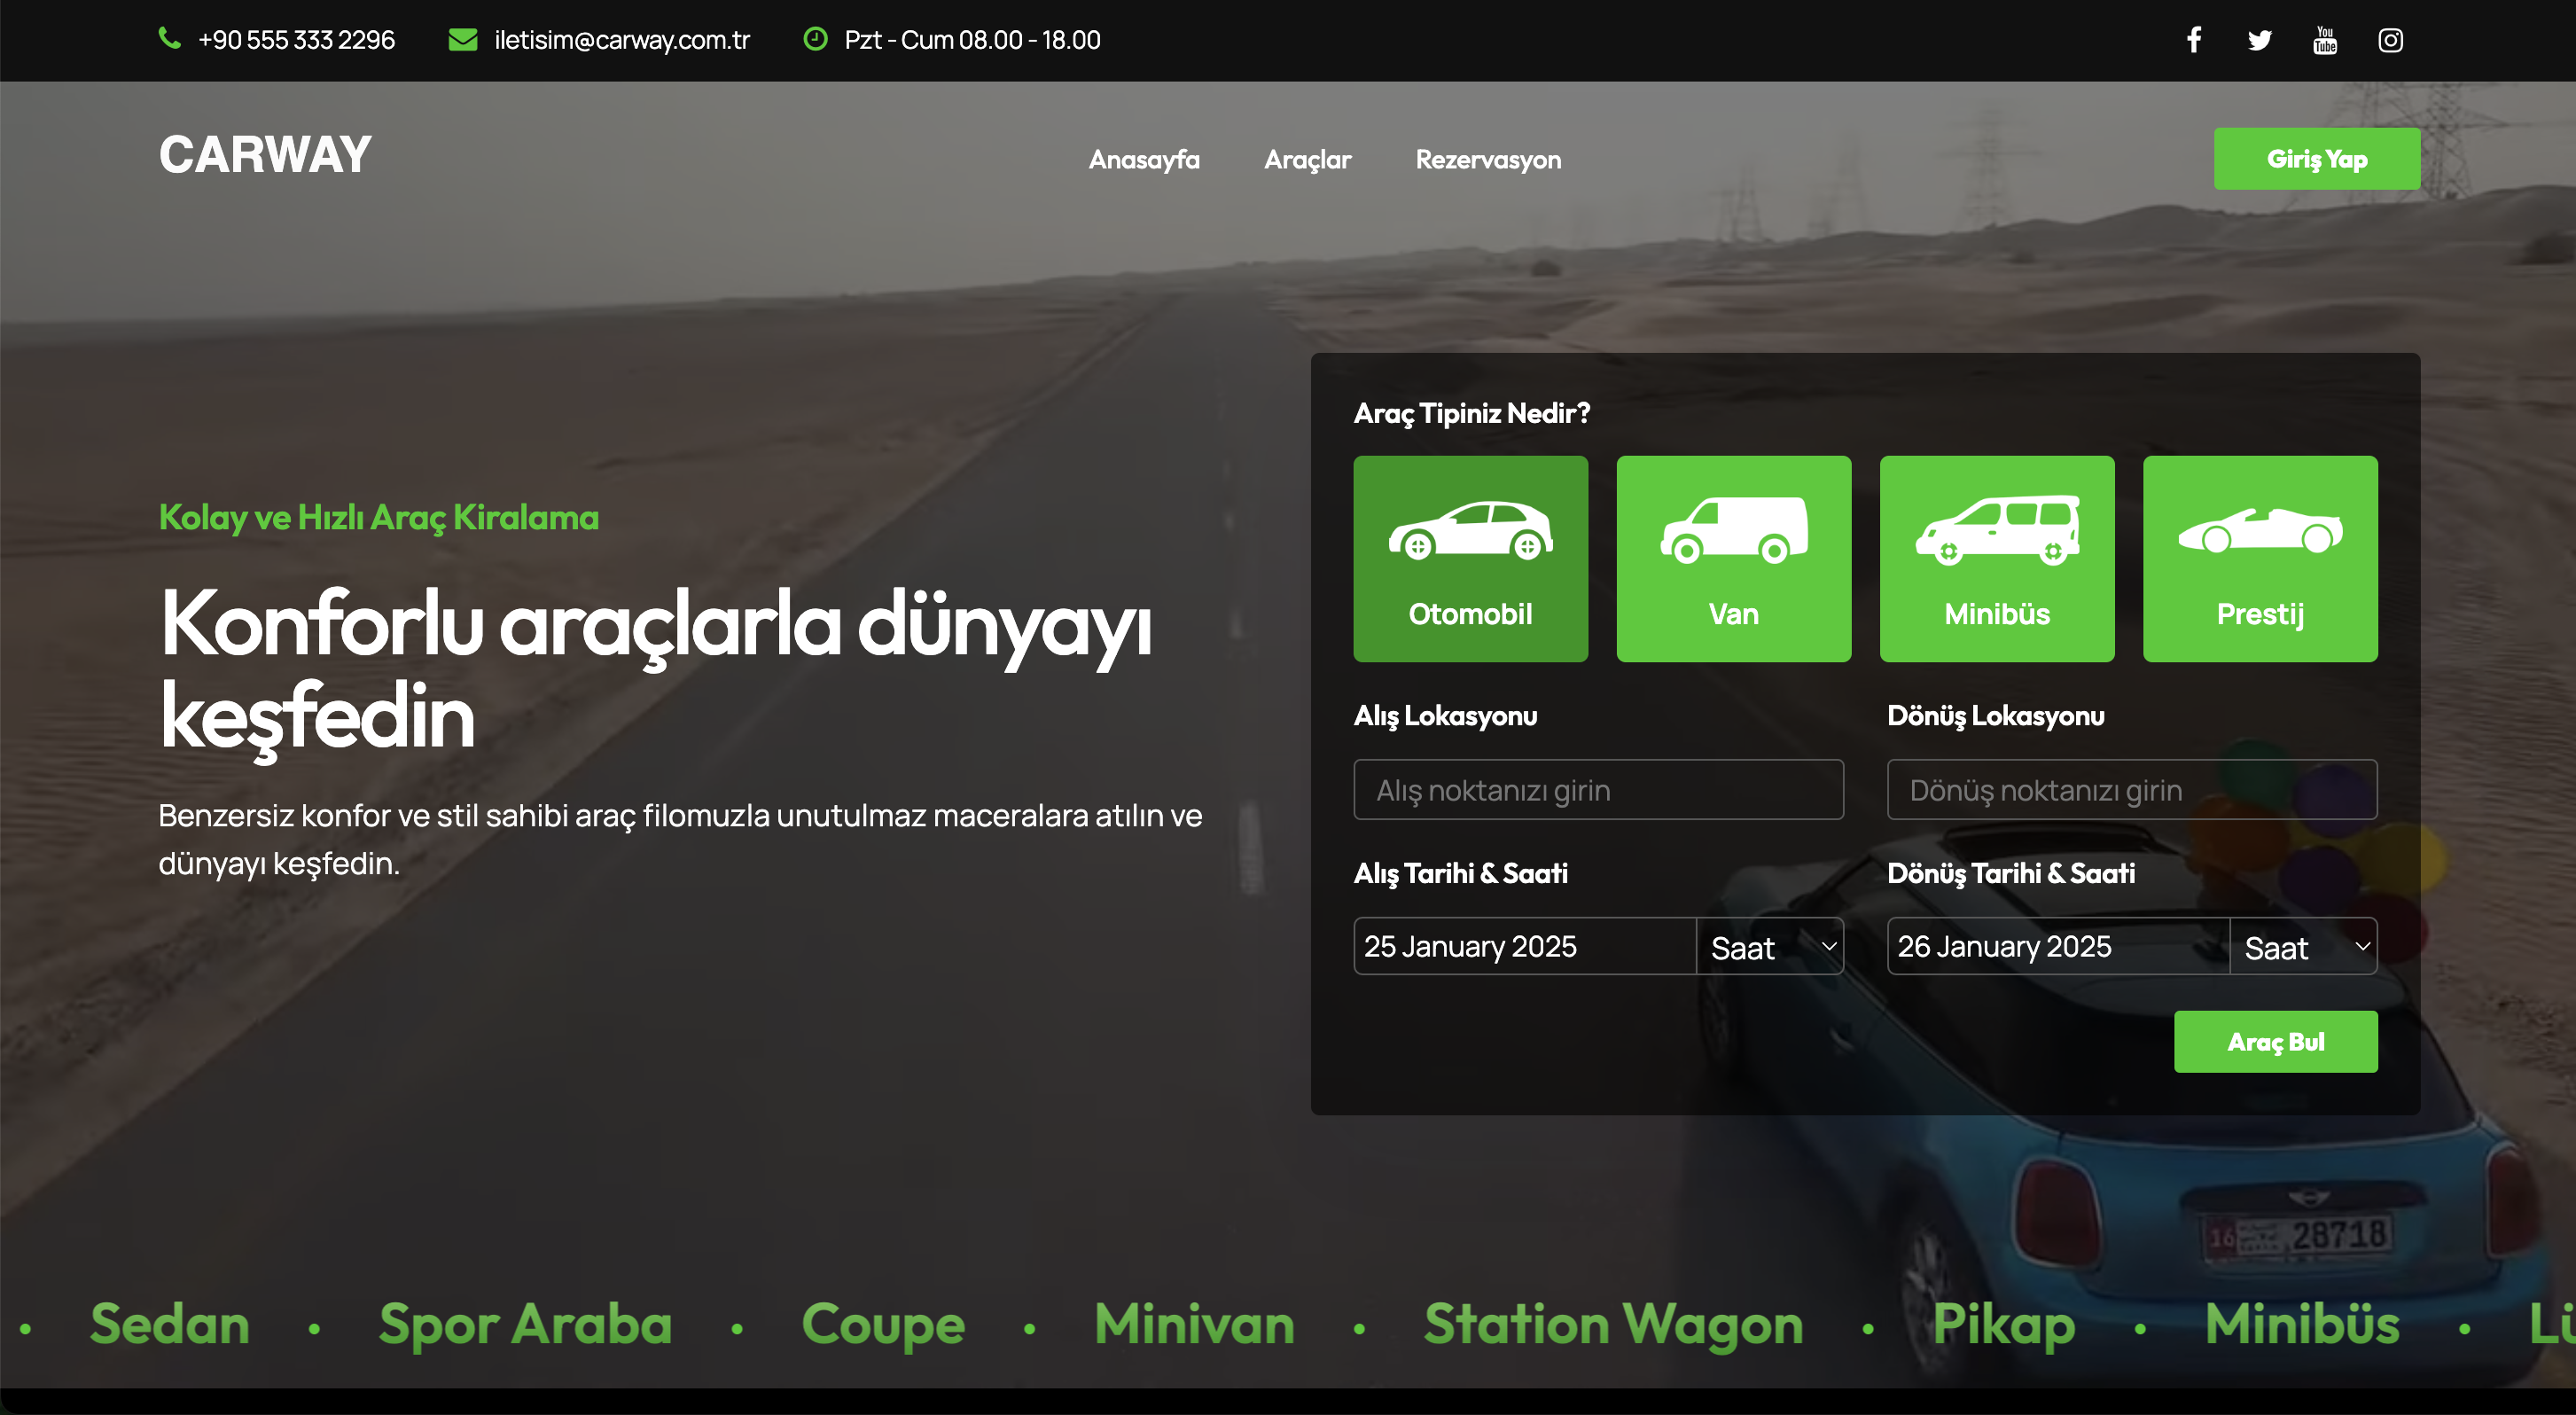Click the Araç Tipiniz Nedir? heading
Viewport: 2576px width, 1415px height.
click(1471, 413)
